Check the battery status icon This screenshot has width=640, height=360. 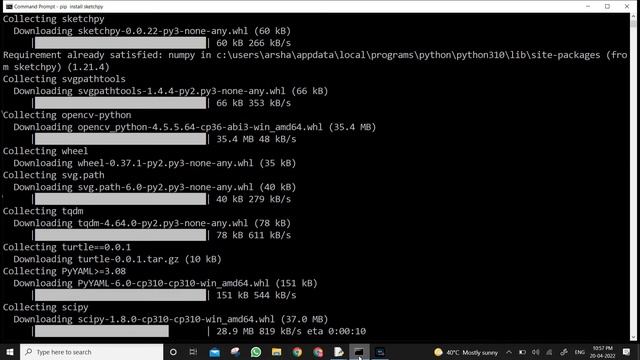tap(522, 352)
